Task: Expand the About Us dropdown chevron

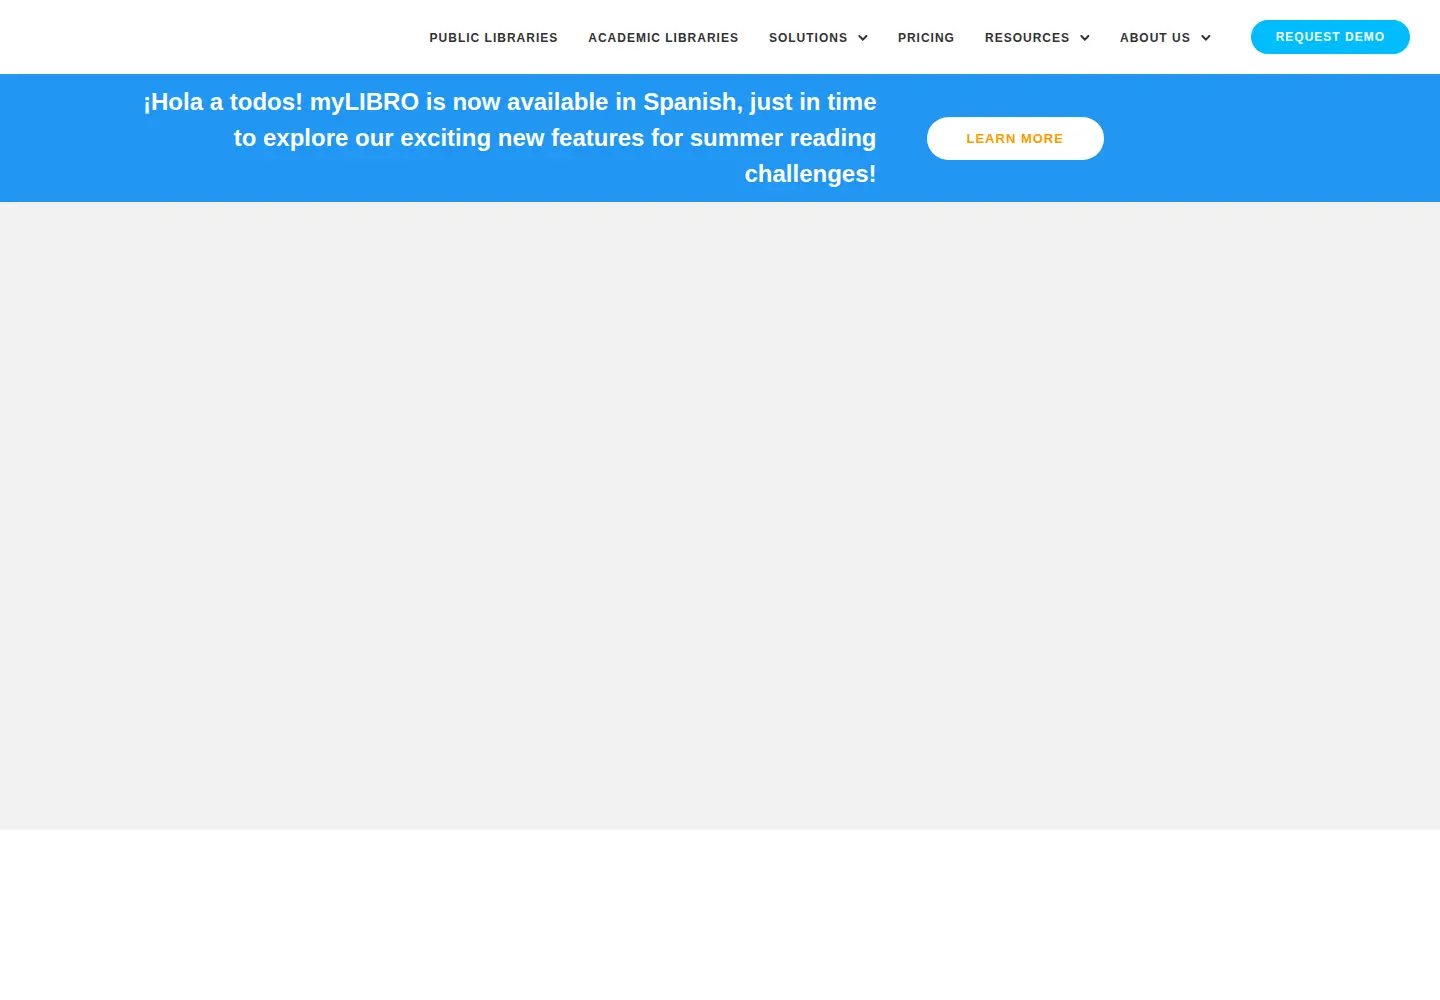Action: pos(1206,38)
